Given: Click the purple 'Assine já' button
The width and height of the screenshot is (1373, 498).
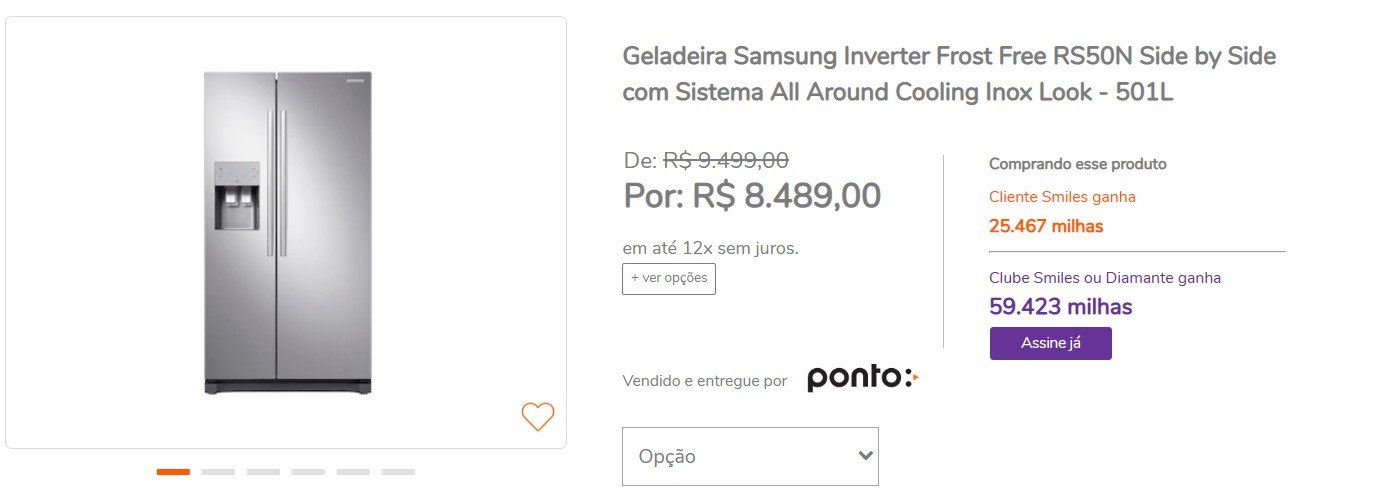Looking at the screenshot, I should [1050, 343].
